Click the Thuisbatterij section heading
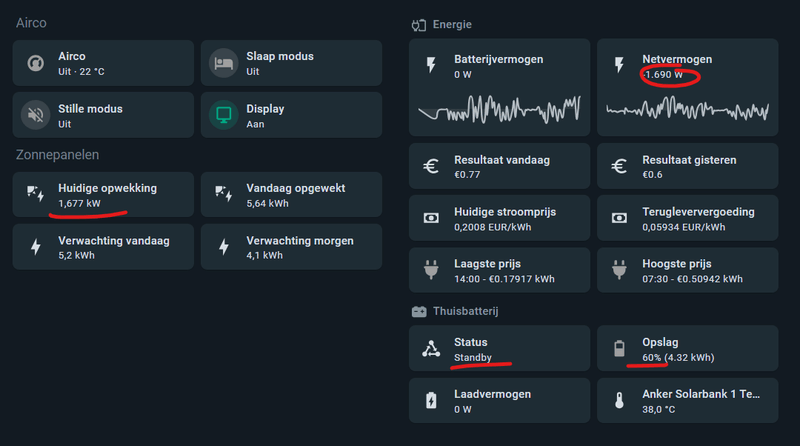800x446 pixels. (465, 311)
